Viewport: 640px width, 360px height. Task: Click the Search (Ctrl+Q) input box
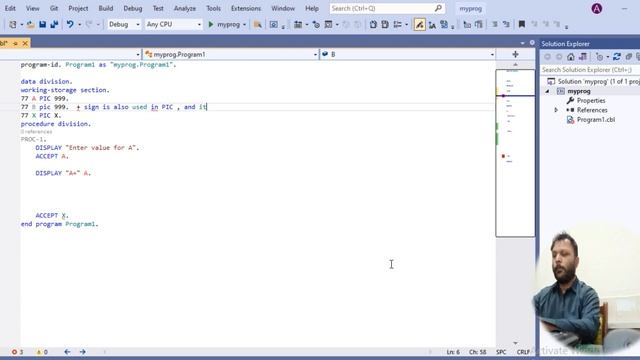point(387,8)
